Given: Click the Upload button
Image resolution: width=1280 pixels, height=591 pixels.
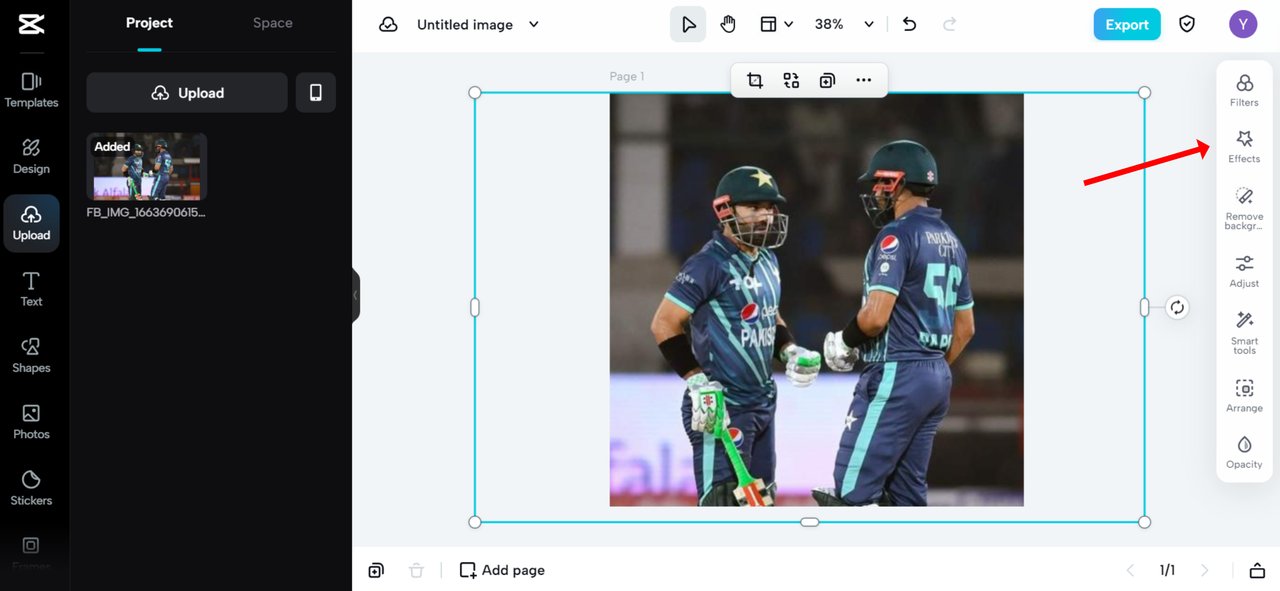Looking at the screenshot, I should tap(187, 93).
